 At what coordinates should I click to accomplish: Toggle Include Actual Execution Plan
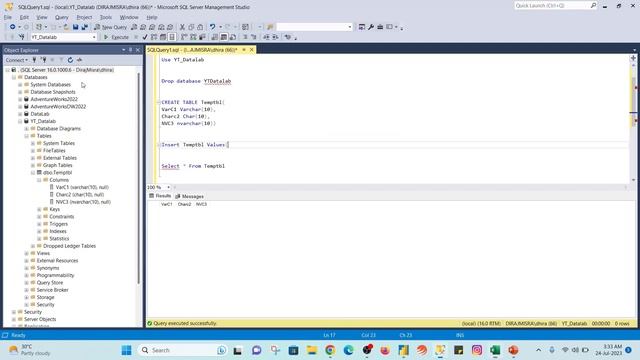184,37
